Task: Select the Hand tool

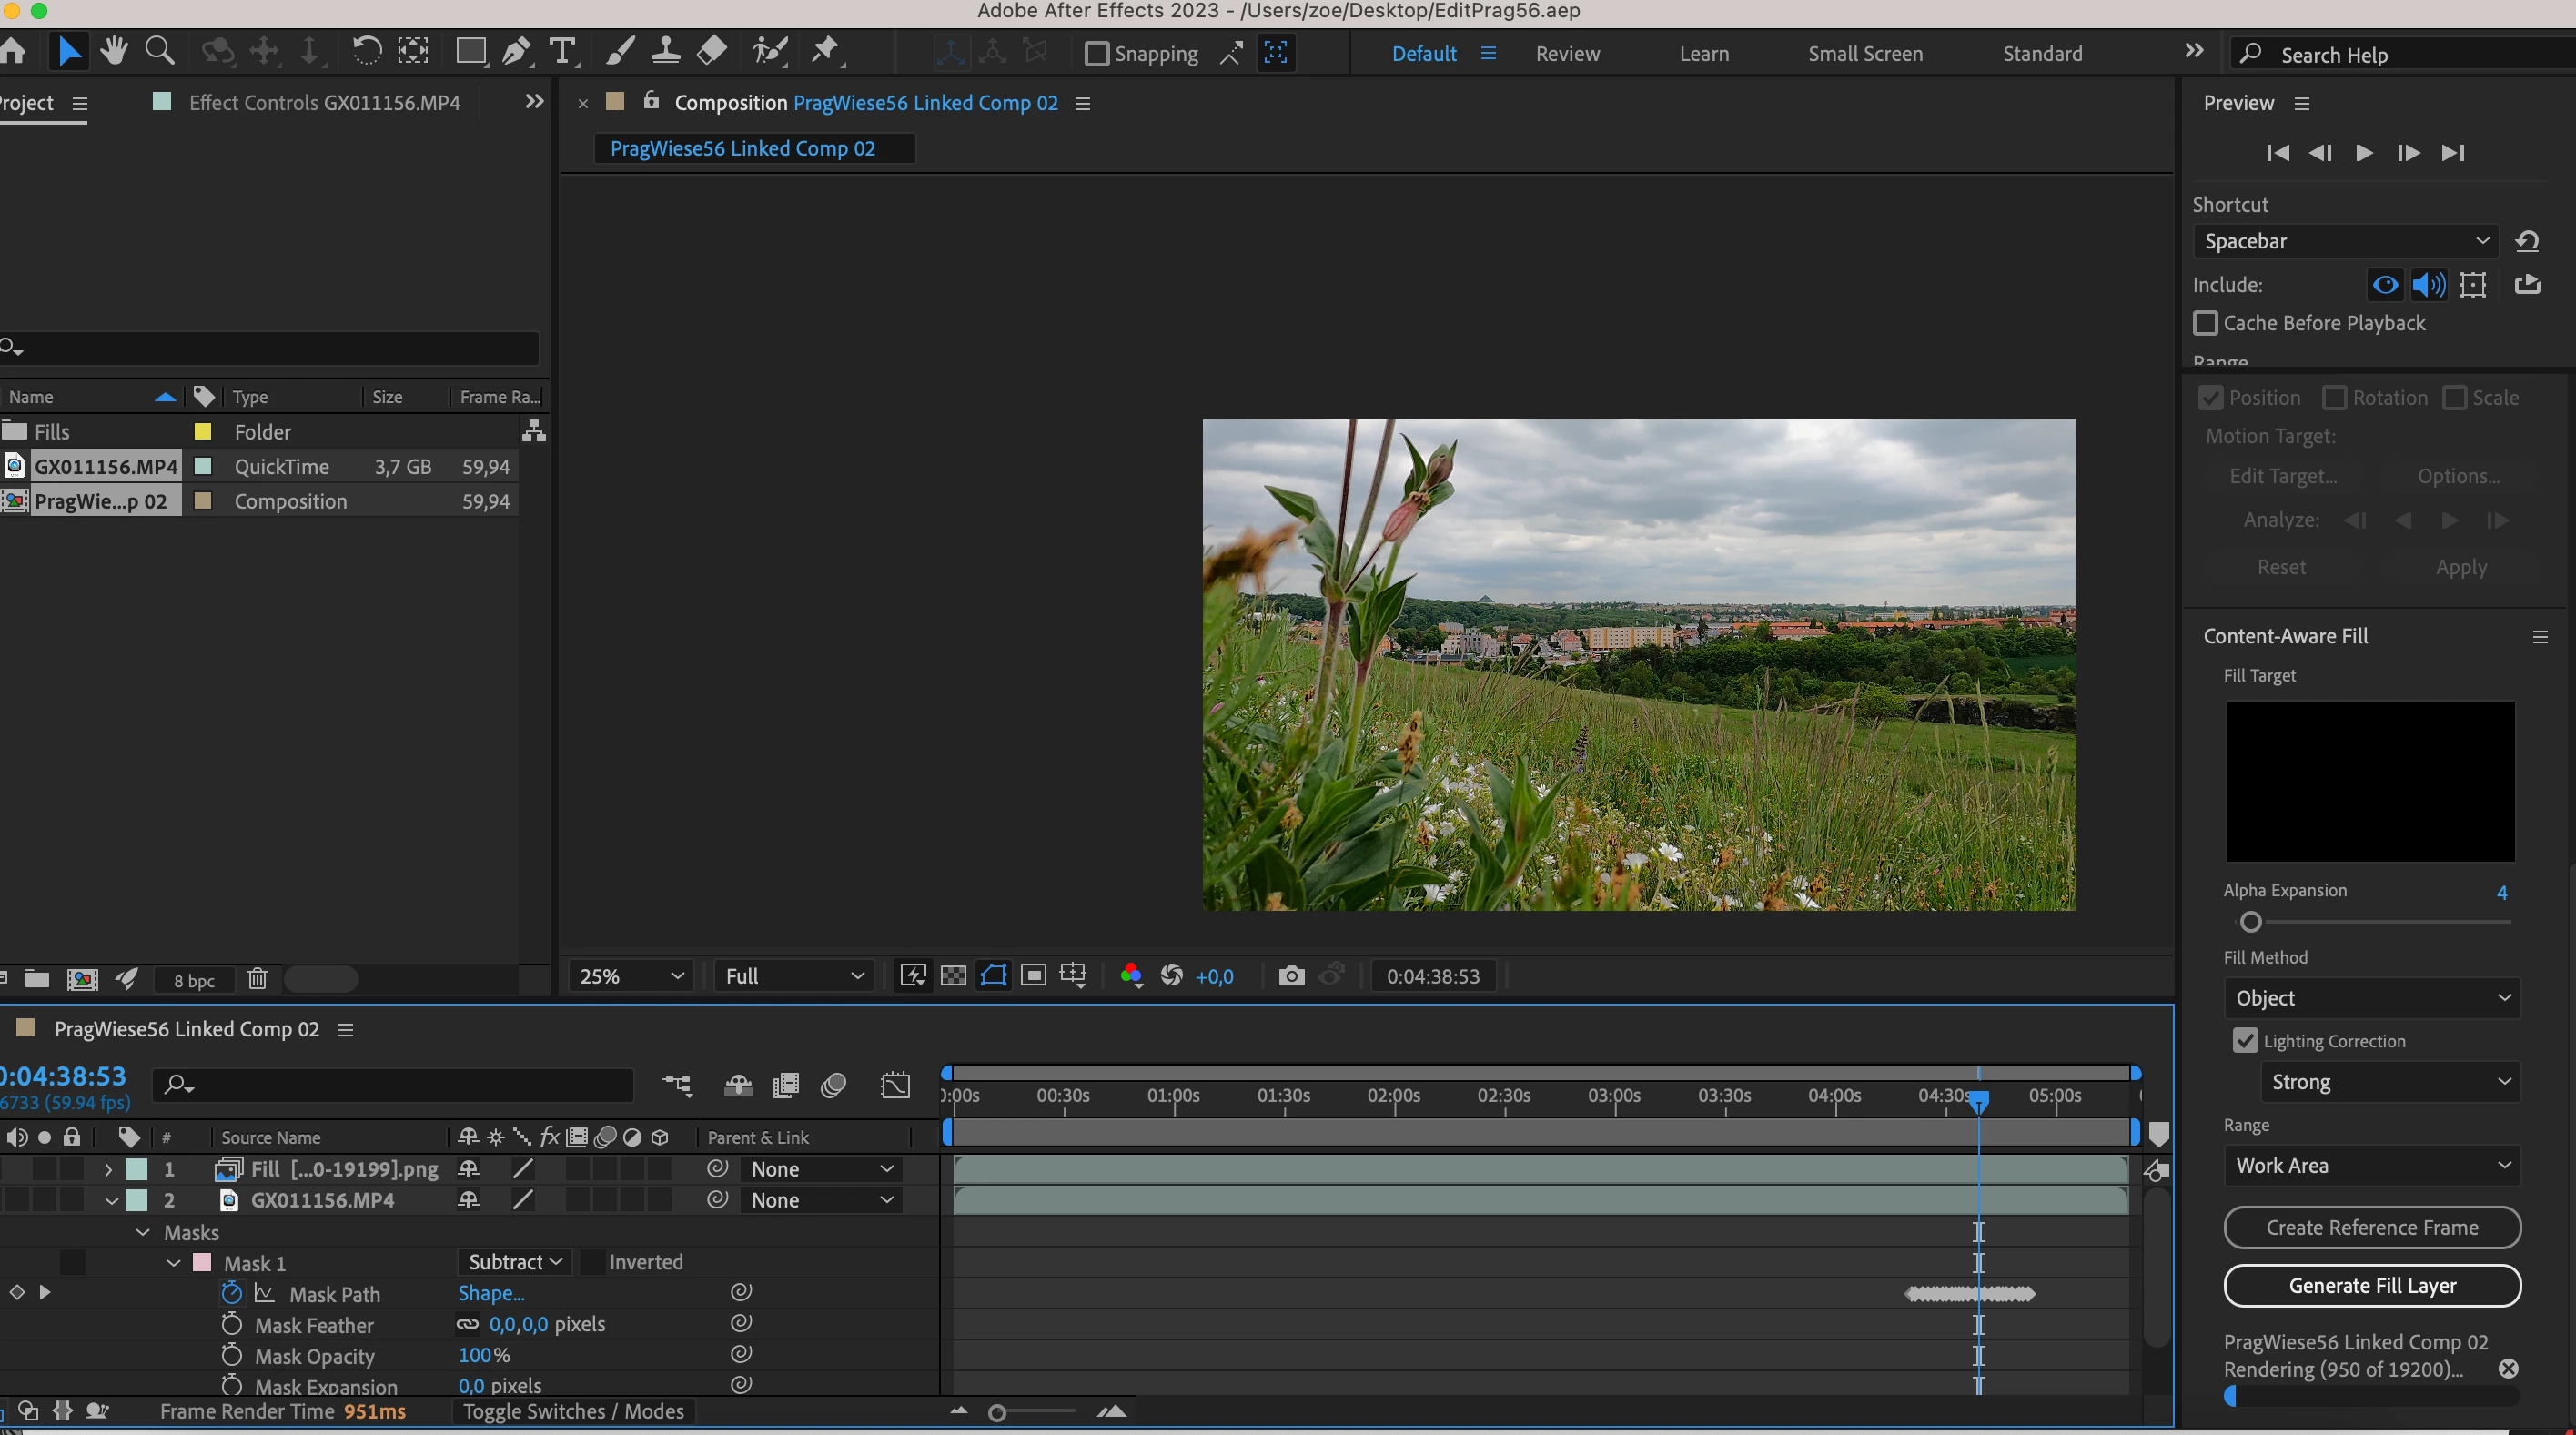Action: coord(114,52)
